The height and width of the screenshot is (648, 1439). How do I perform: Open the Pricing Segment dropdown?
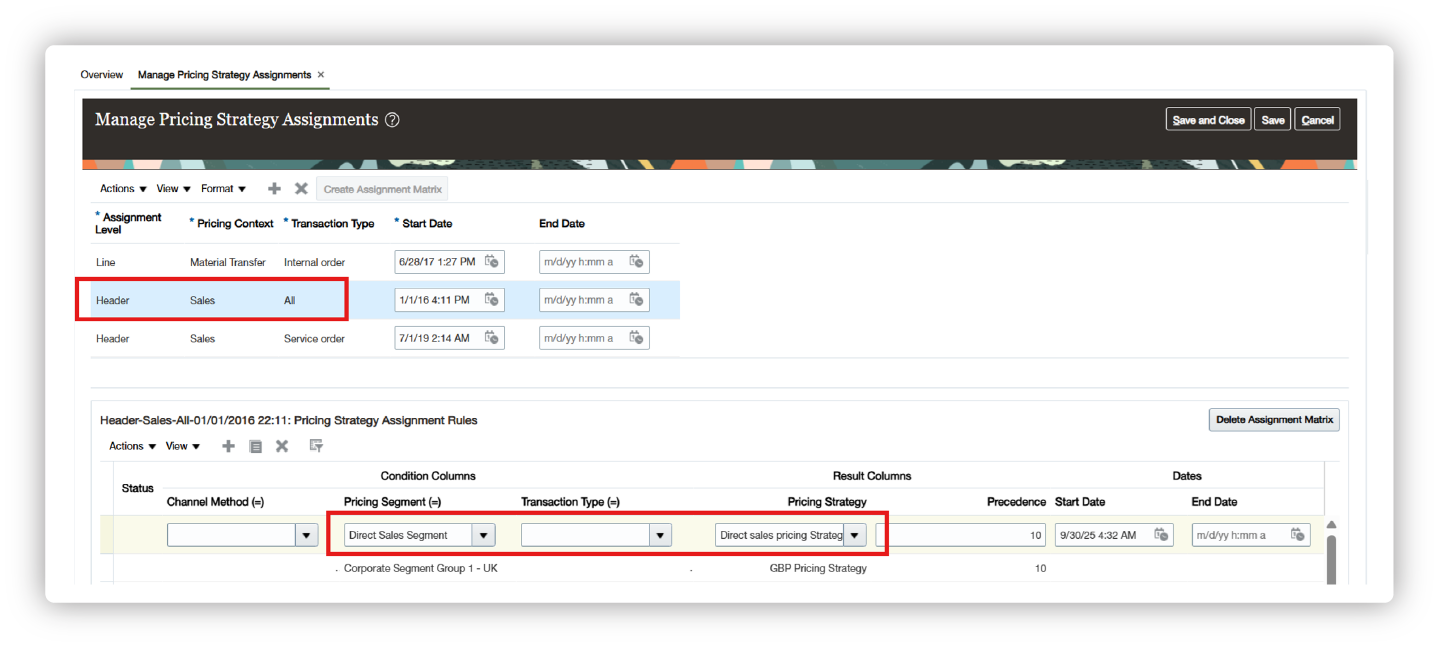pyautogui.click(x=483, y=534)
